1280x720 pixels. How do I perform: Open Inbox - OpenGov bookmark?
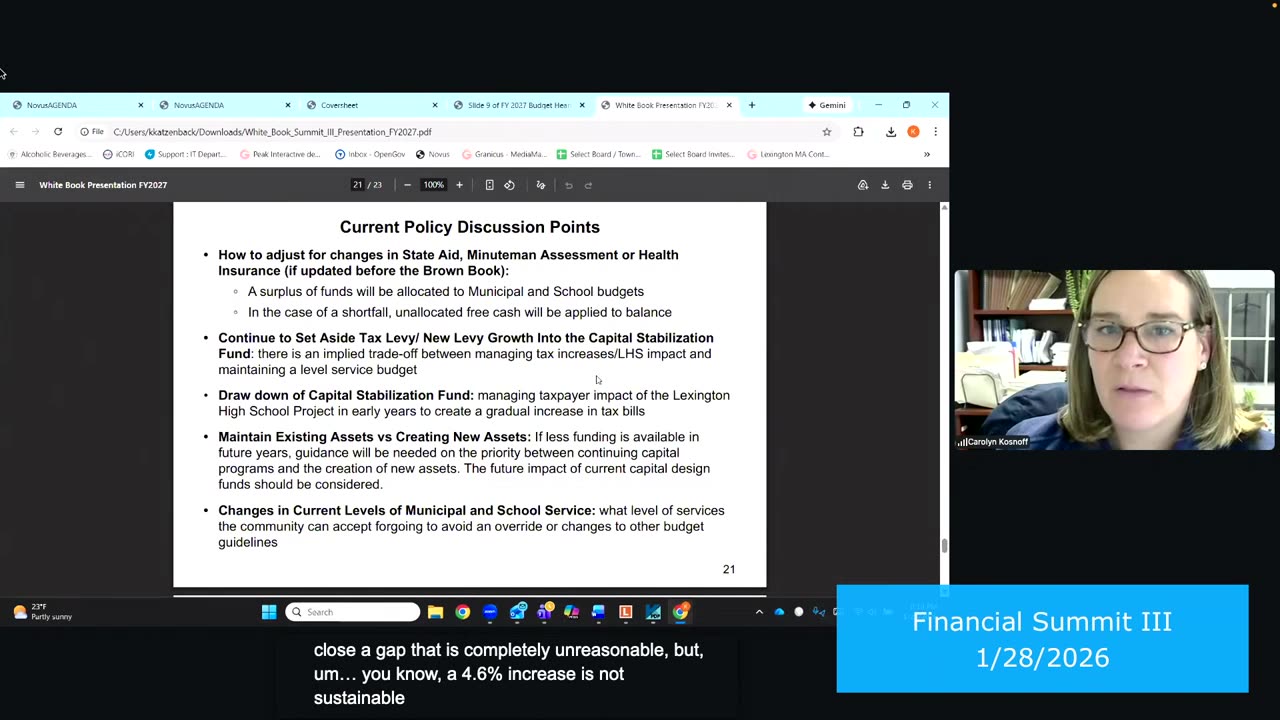pos(370,154)
